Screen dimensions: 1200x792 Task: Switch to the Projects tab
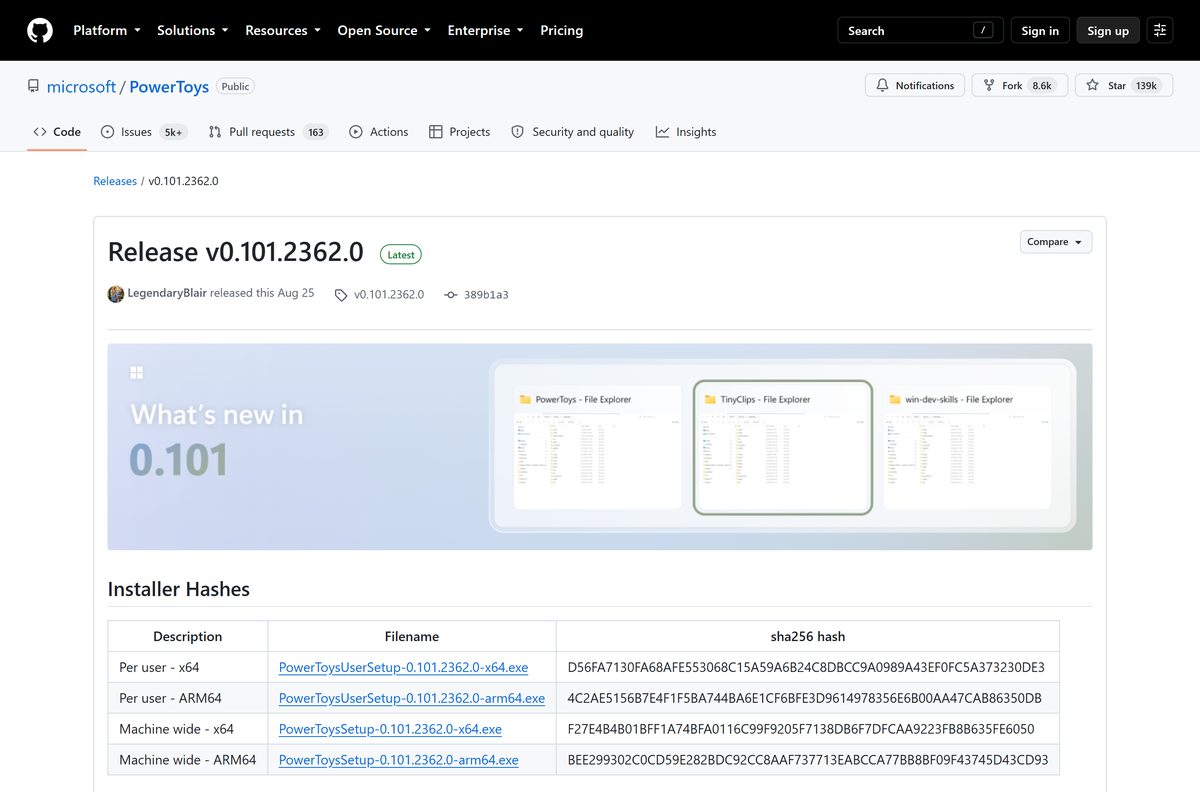click(459, 132)
